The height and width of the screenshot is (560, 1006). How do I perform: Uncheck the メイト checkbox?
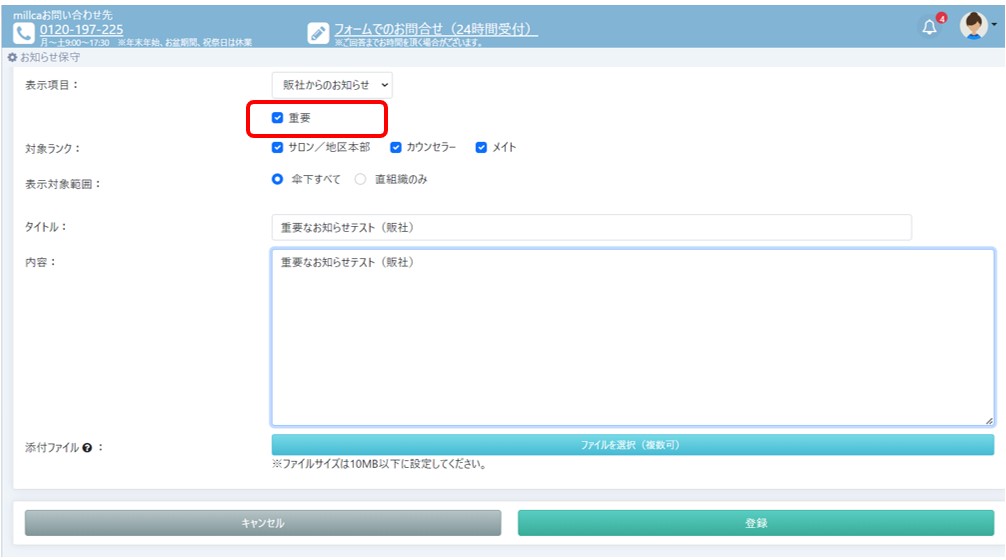[x=481, y=148]
